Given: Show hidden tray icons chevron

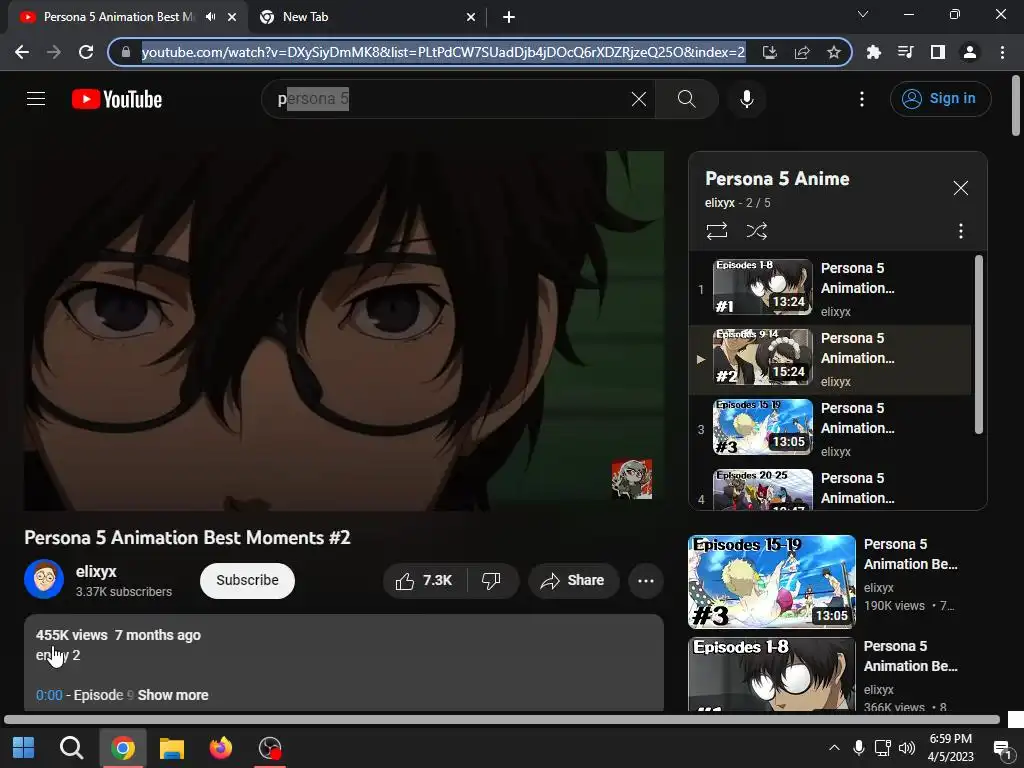Looking at the screenshot, I should pos(834,748).
